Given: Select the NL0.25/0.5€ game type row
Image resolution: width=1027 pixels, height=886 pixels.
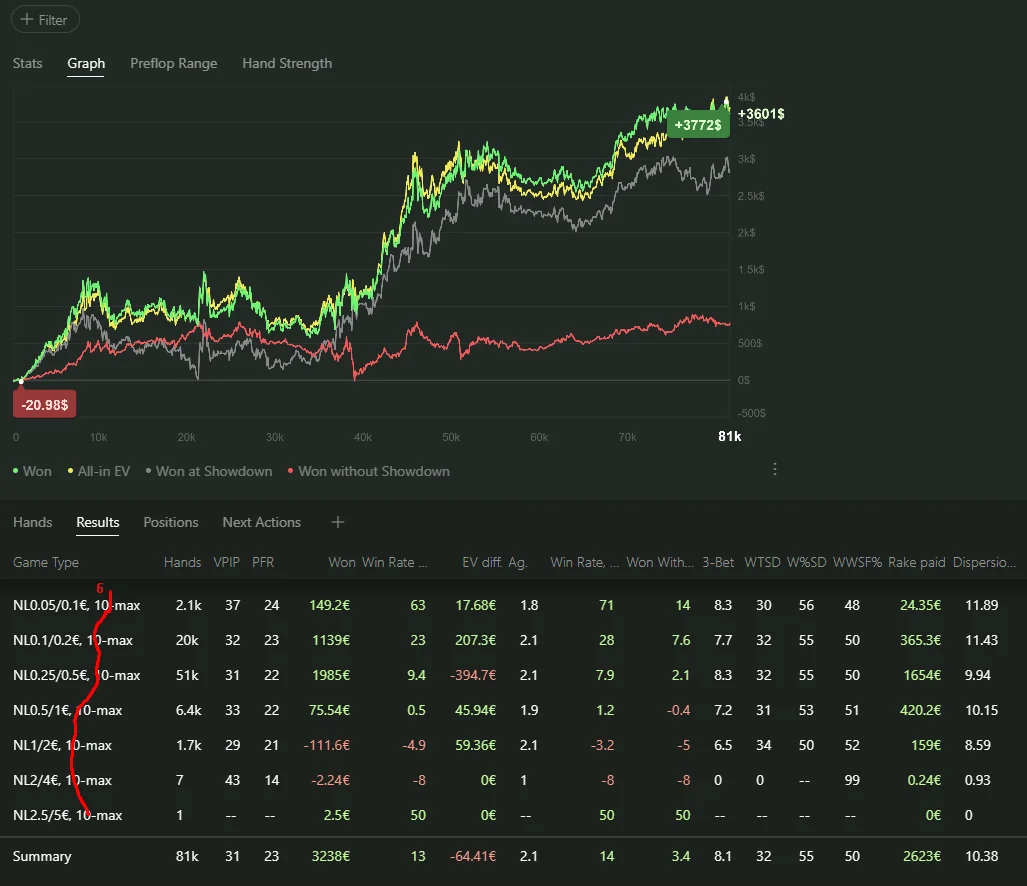Looking at the screenshot, I should 76,675.
